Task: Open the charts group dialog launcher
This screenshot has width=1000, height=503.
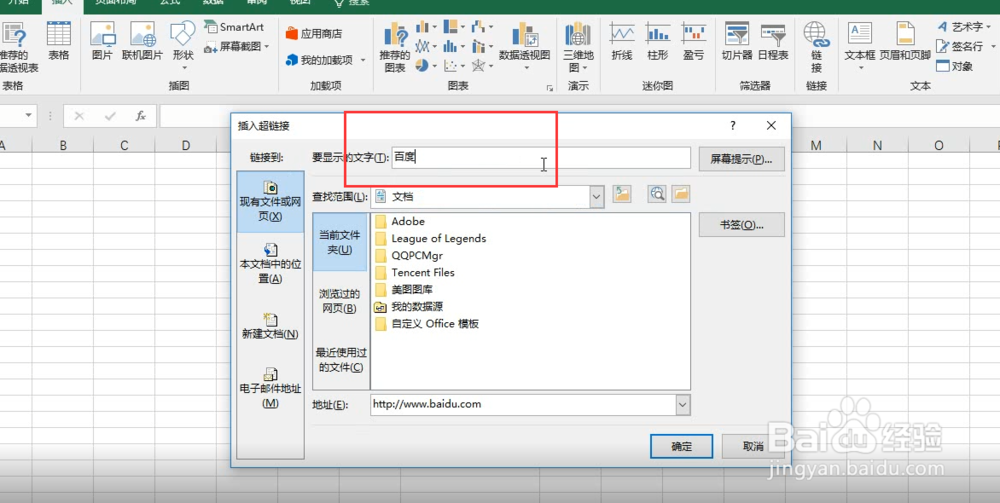Action: pos(549,88)
